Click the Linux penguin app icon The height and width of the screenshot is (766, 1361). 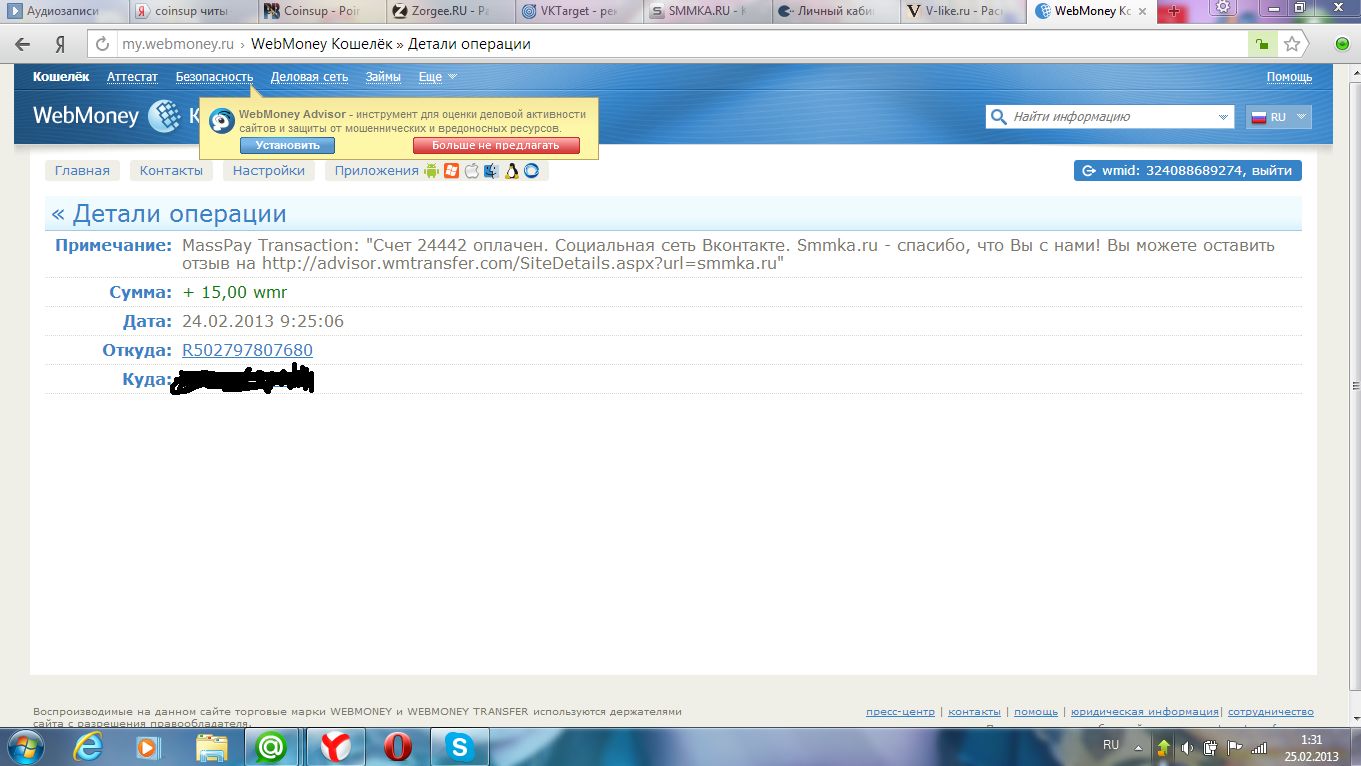[x=511, y=171]
